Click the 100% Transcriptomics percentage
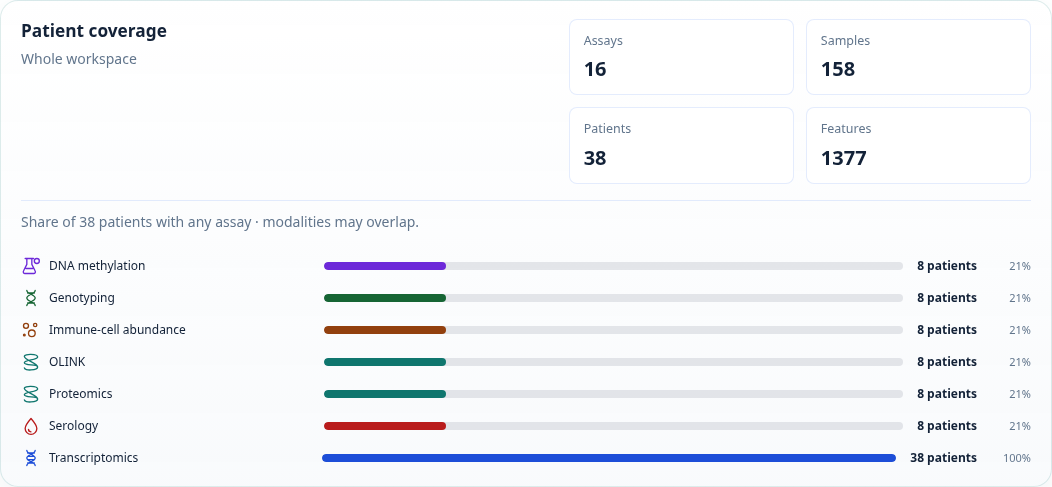1052x487 pixels. [x=1017, y=458]
